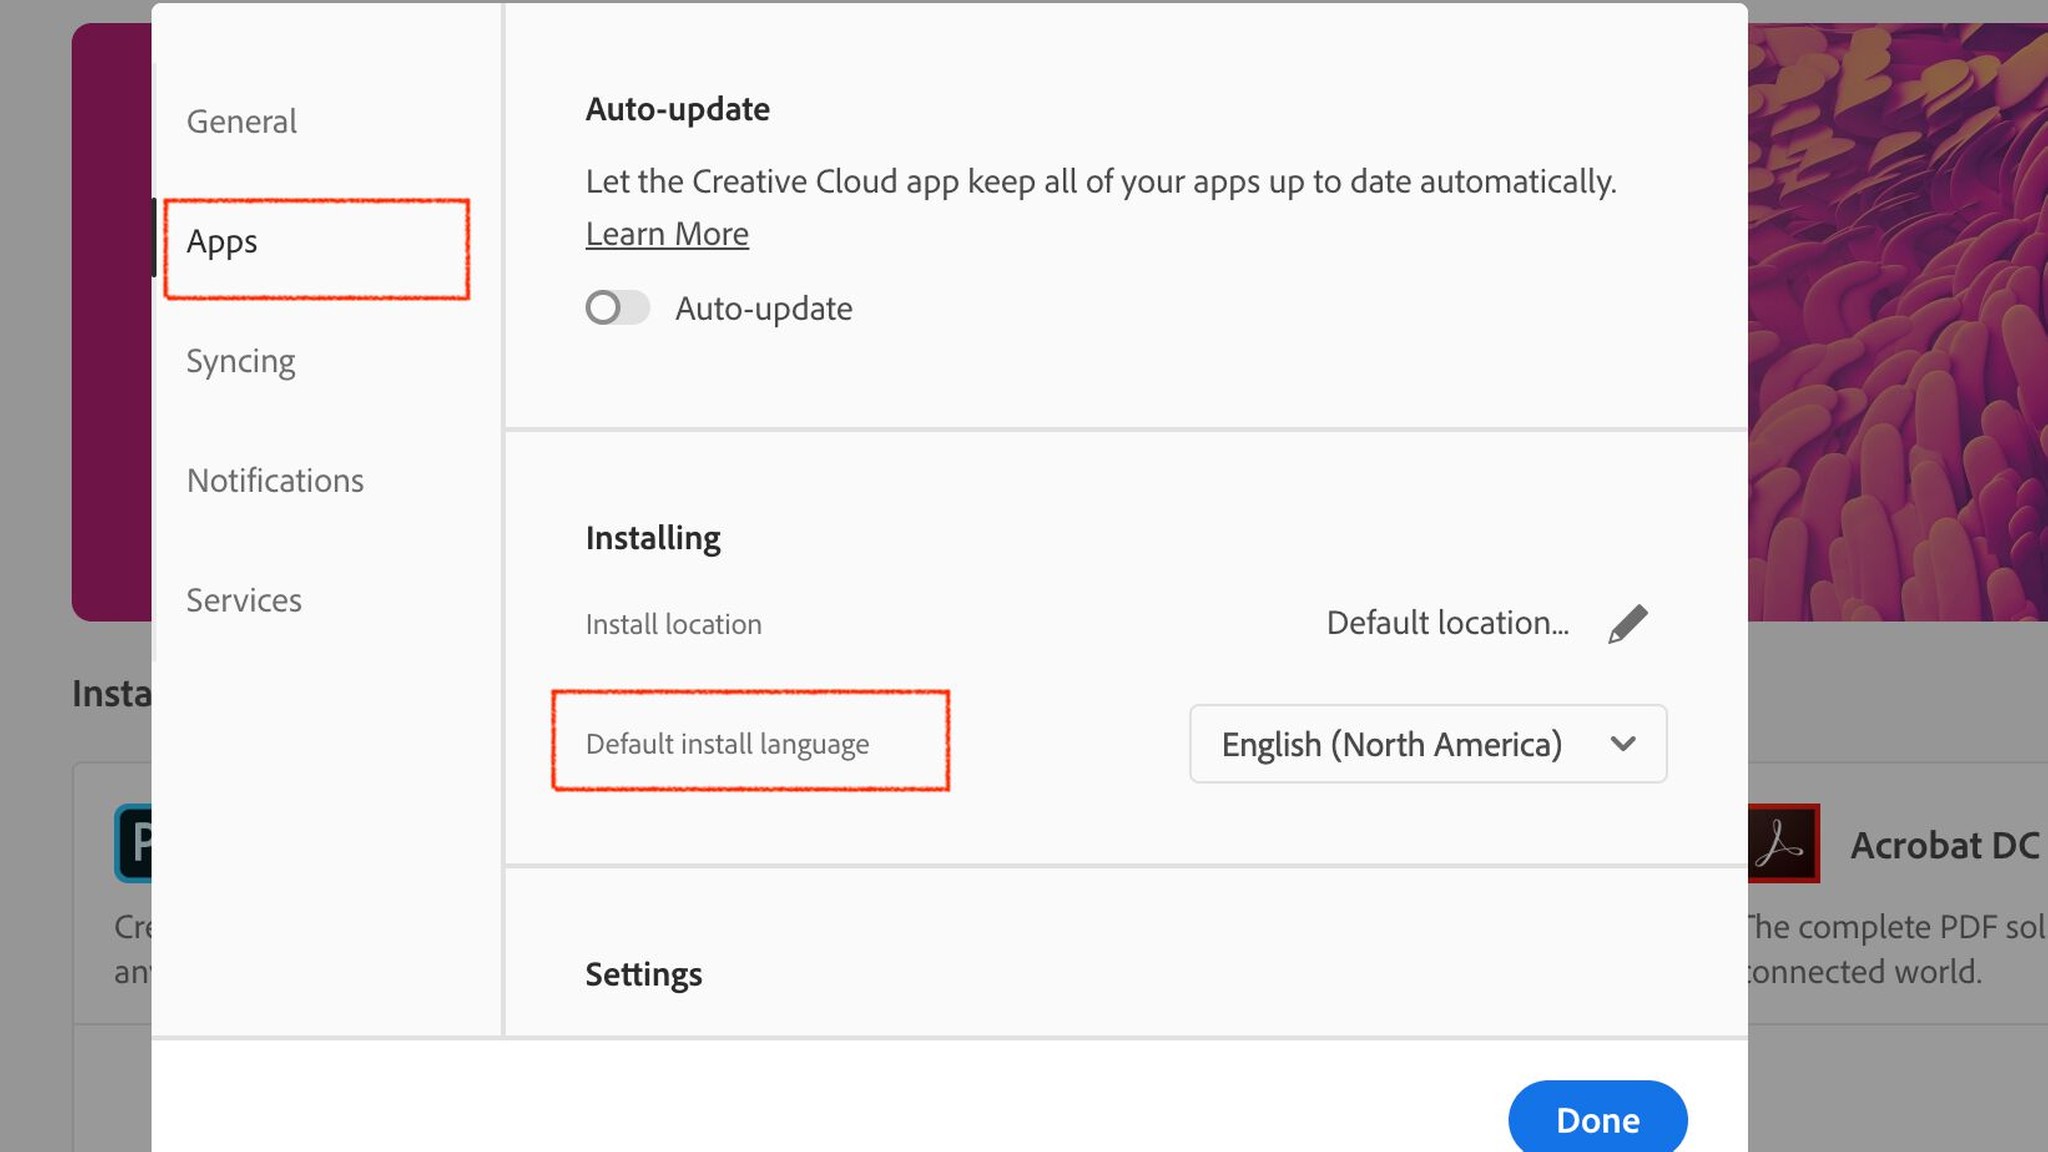The width and height of the screenshot is (2048, 1152).
Task: Click the Acrobat DC title text
Action: coord(1944,846)
